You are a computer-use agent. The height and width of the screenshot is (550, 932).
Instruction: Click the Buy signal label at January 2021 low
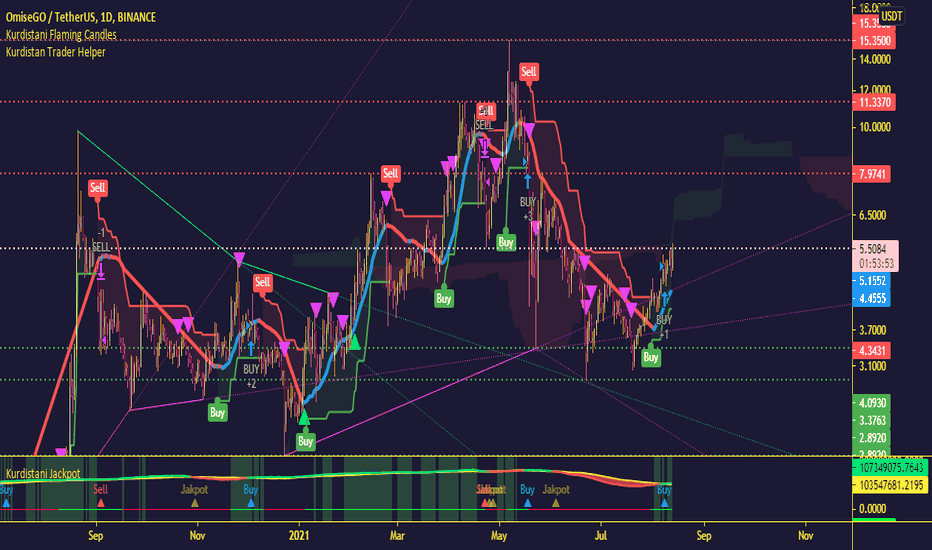306,441
